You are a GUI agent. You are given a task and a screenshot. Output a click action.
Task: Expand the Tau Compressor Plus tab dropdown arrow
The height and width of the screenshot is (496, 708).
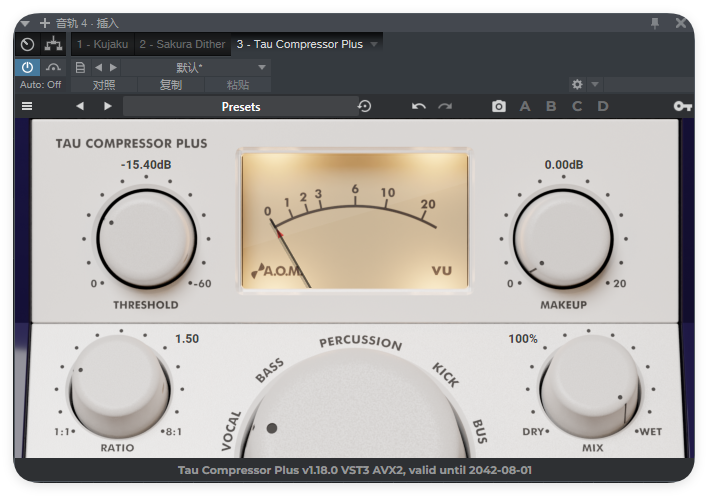pyautogui.click(x=374, y=44)
